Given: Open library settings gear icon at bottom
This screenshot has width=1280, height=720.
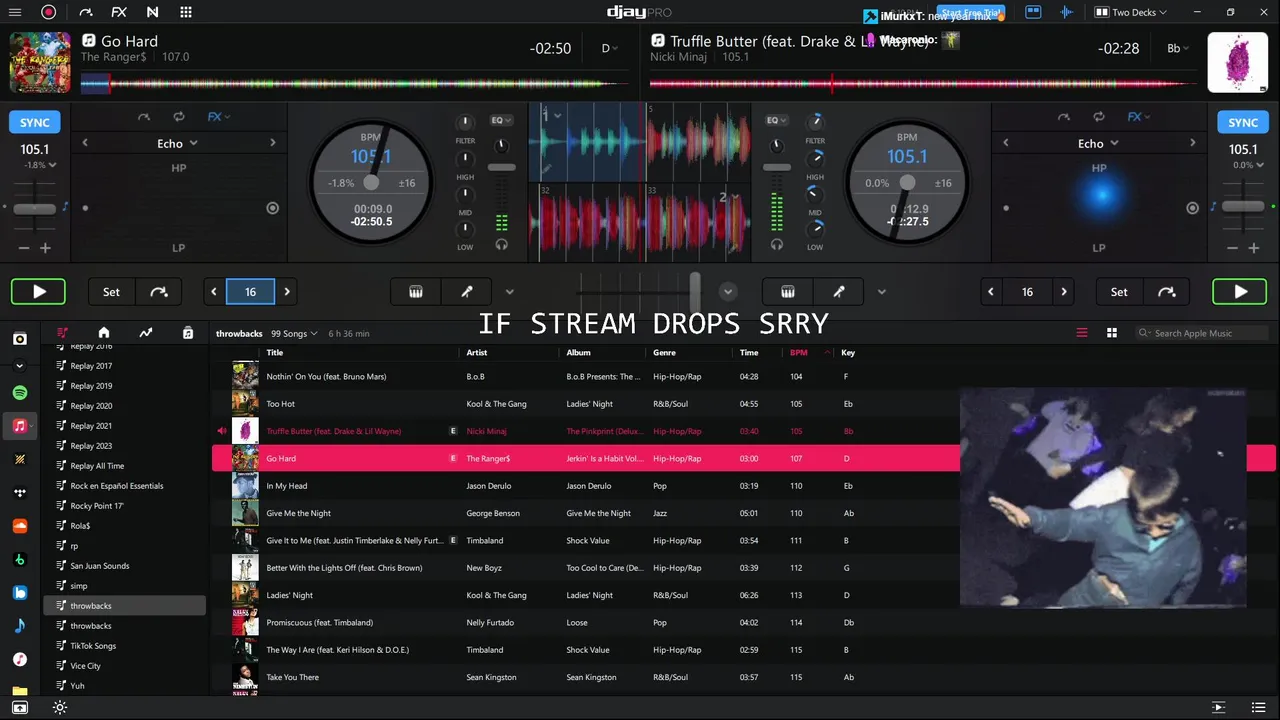Looking at the screenshot, I should (60, 708).
